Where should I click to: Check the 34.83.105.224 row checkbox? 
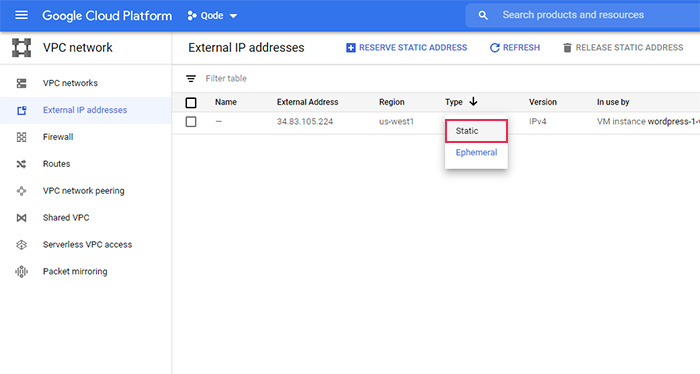click(191, 121)
